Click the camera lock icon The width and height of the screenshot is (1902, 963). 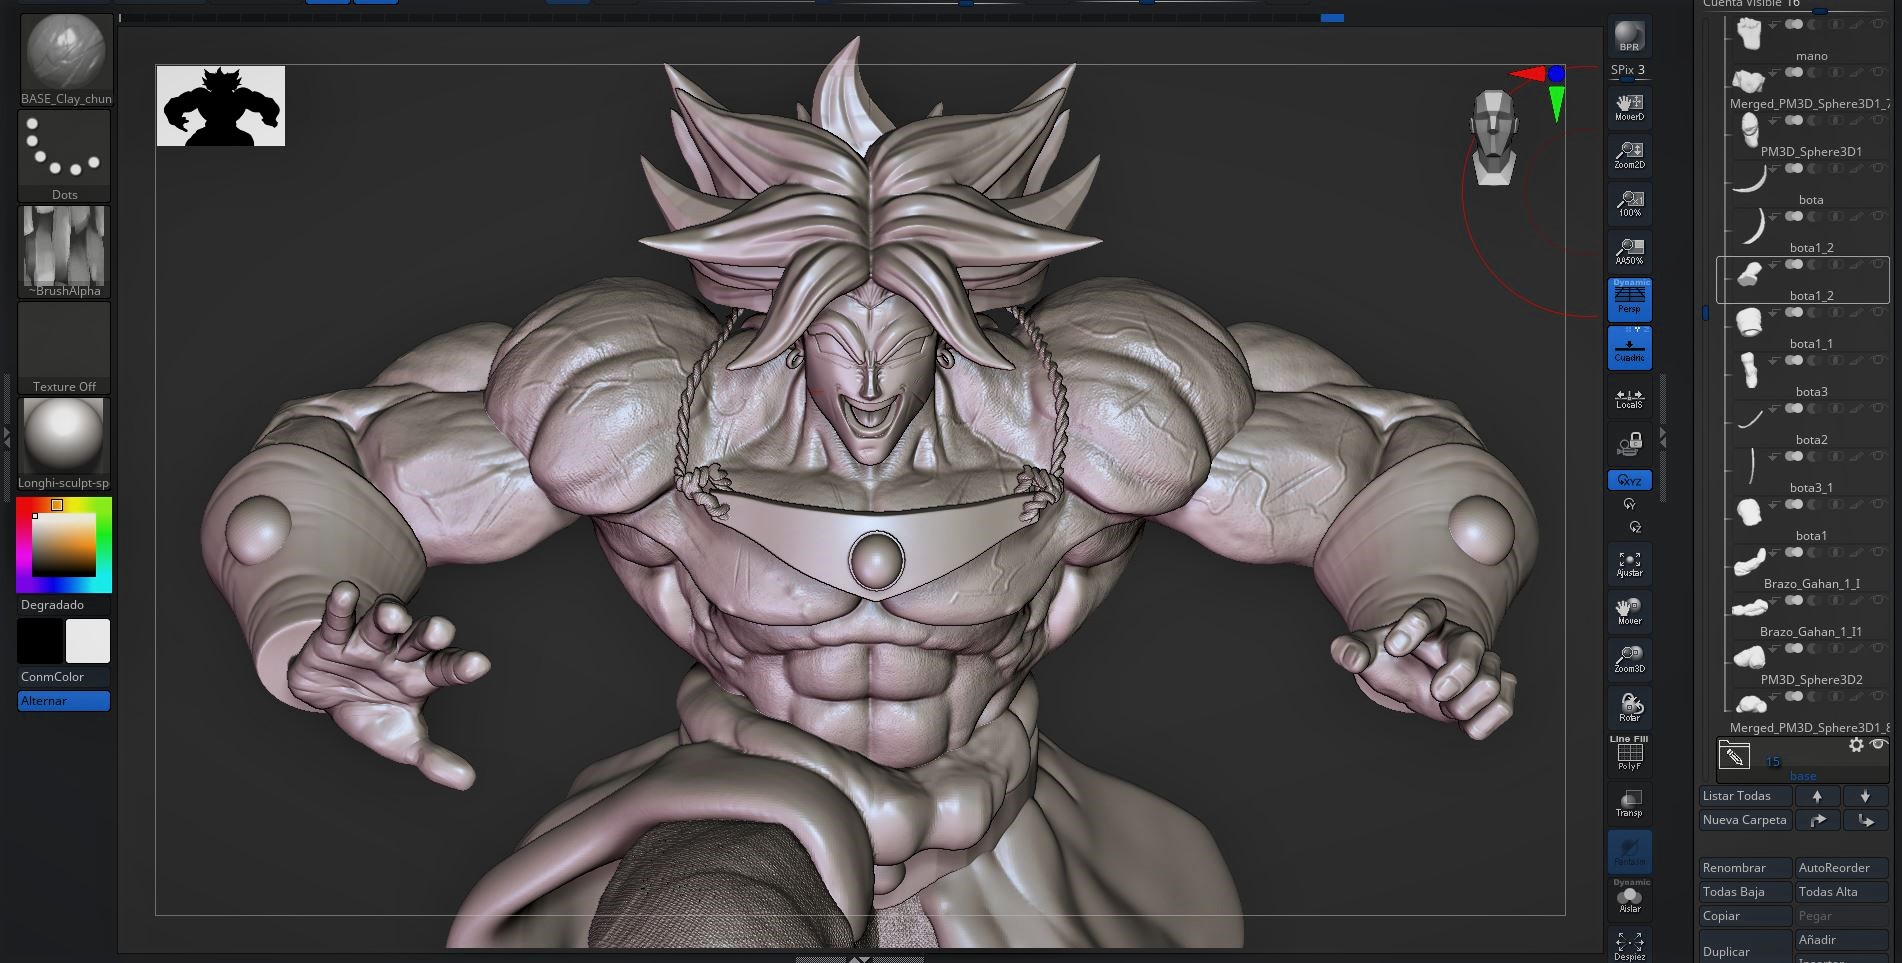pos(1629,443)
